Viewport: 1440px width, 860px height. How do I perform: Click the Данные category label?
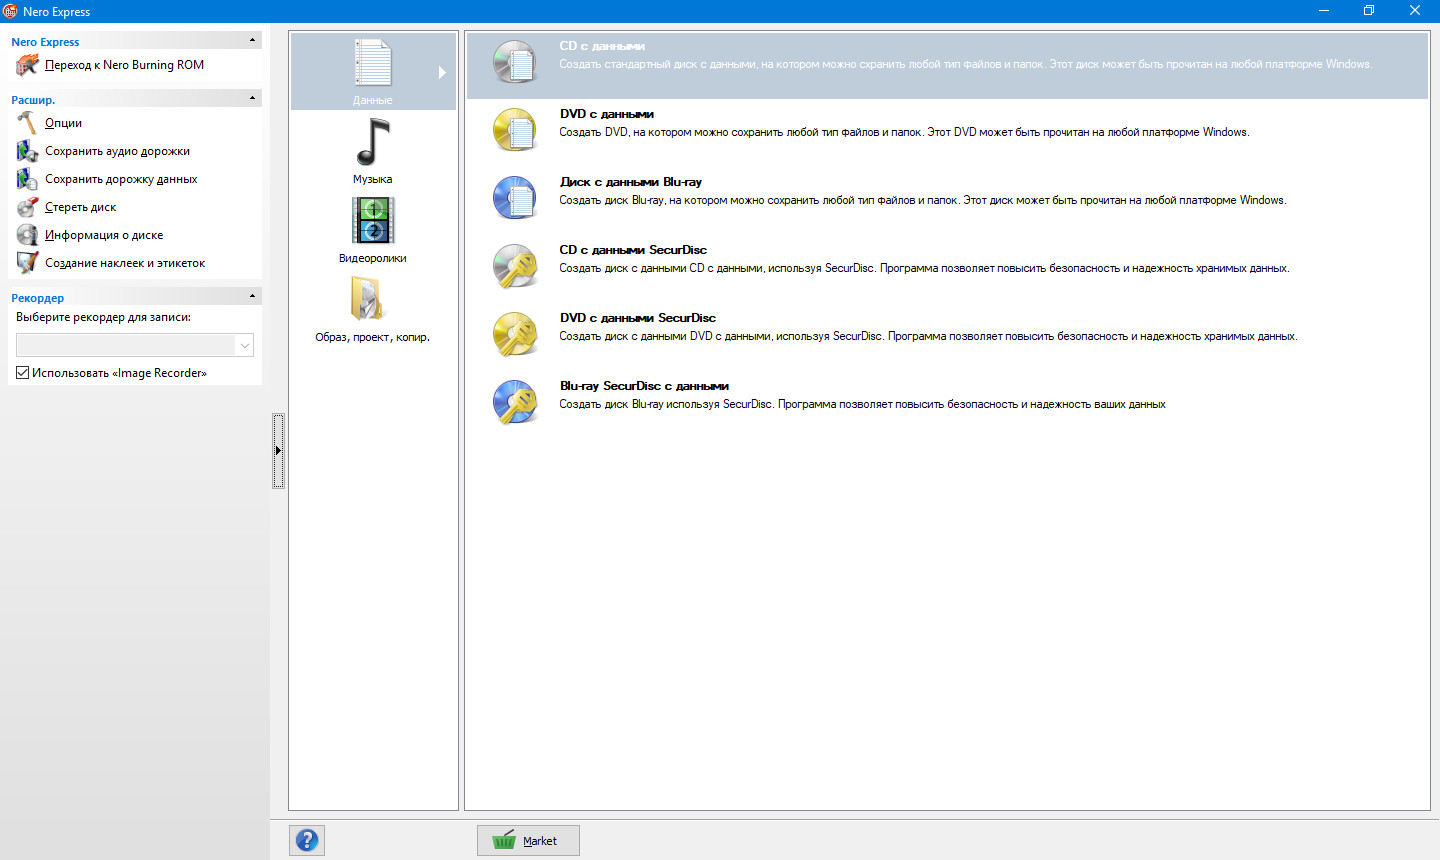(372, 100)
